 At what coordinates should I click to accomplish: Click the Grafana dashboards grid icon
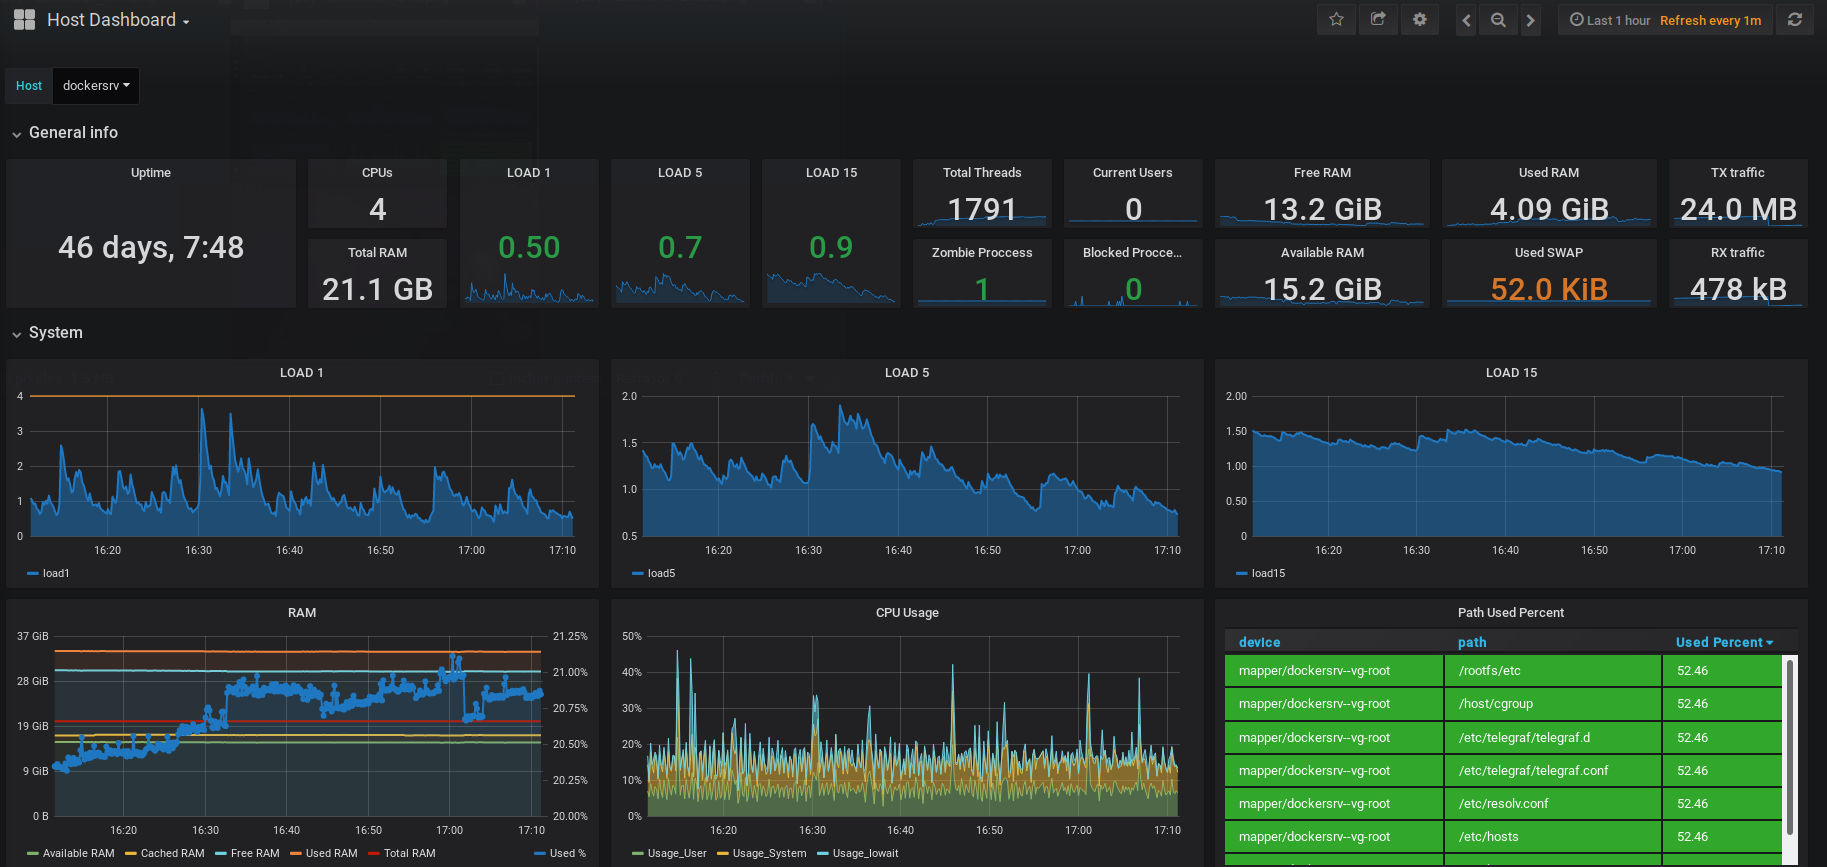tap(24, 20)
